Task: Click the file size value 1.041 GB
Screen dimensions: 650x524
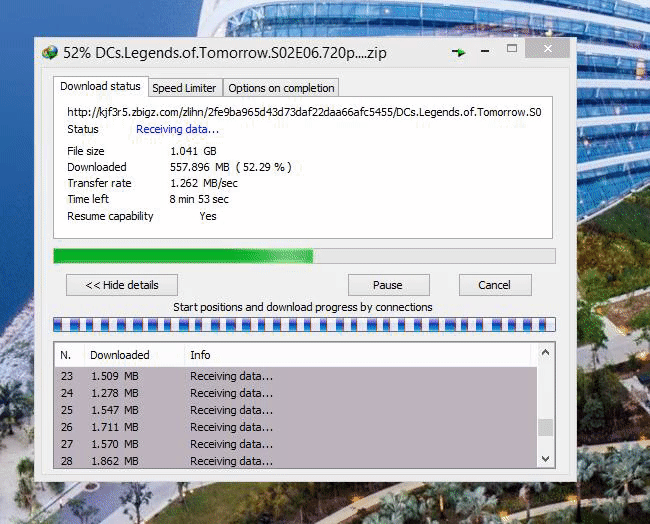Action: pyautogui.click(x=193, y=151)
